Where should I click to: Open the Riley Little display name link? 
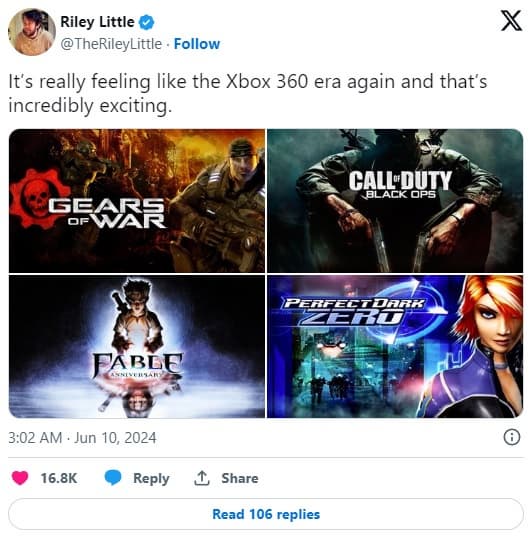point(97,22)
